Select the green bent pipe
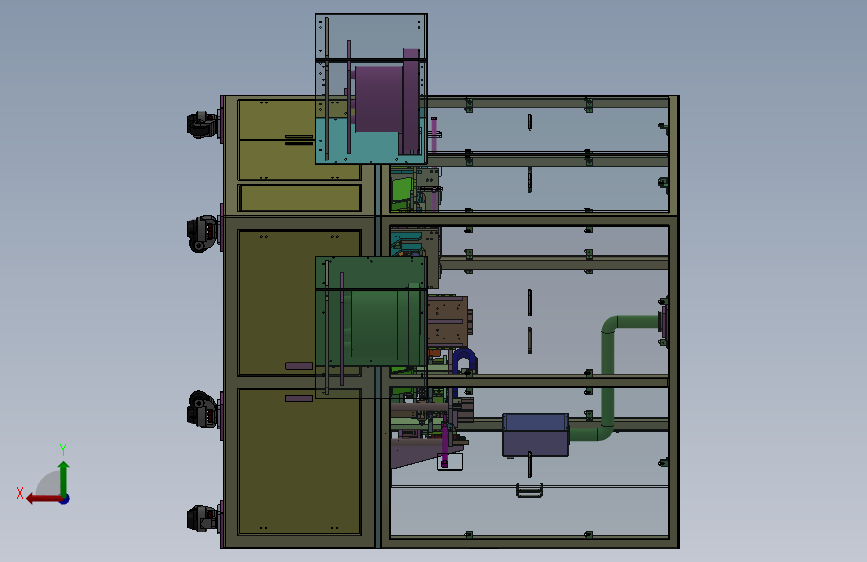The image size is (867, 562). [x=610, y=377]
